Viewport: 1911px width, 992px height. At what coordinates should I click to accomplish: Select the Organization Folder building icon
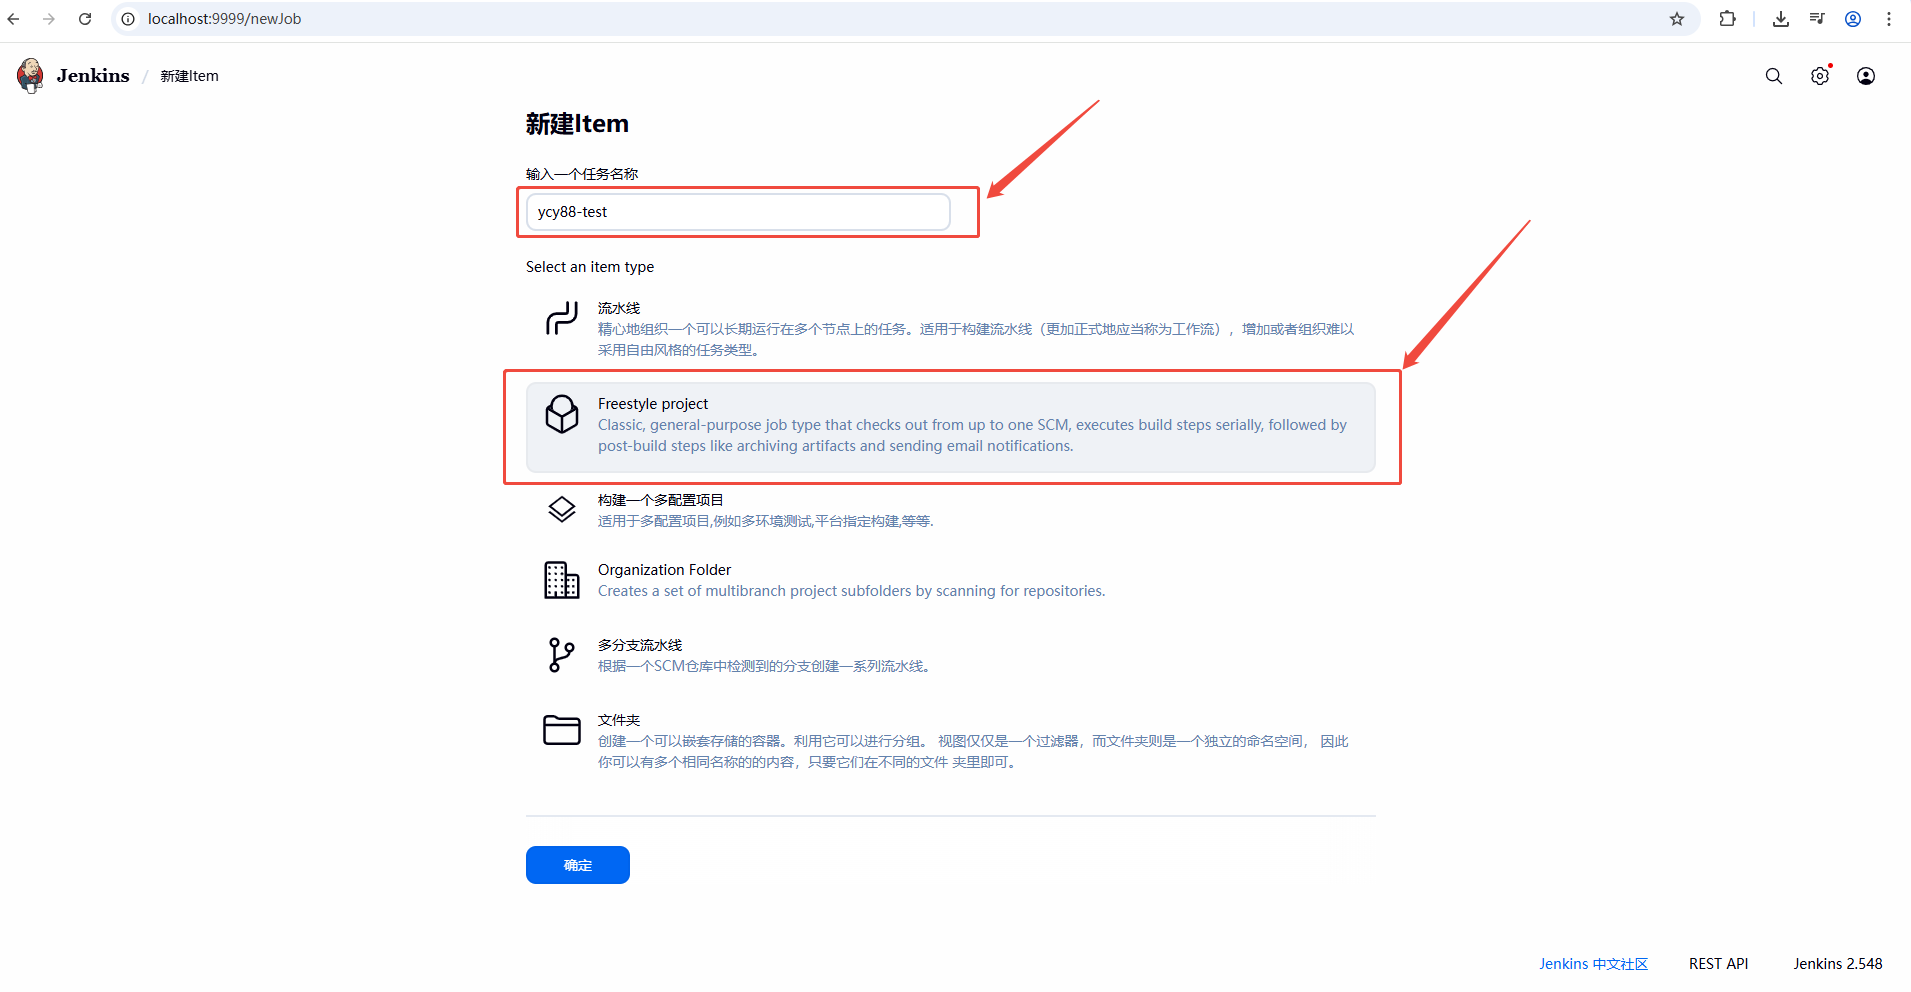pyautogui.click(x=562, y=580)
